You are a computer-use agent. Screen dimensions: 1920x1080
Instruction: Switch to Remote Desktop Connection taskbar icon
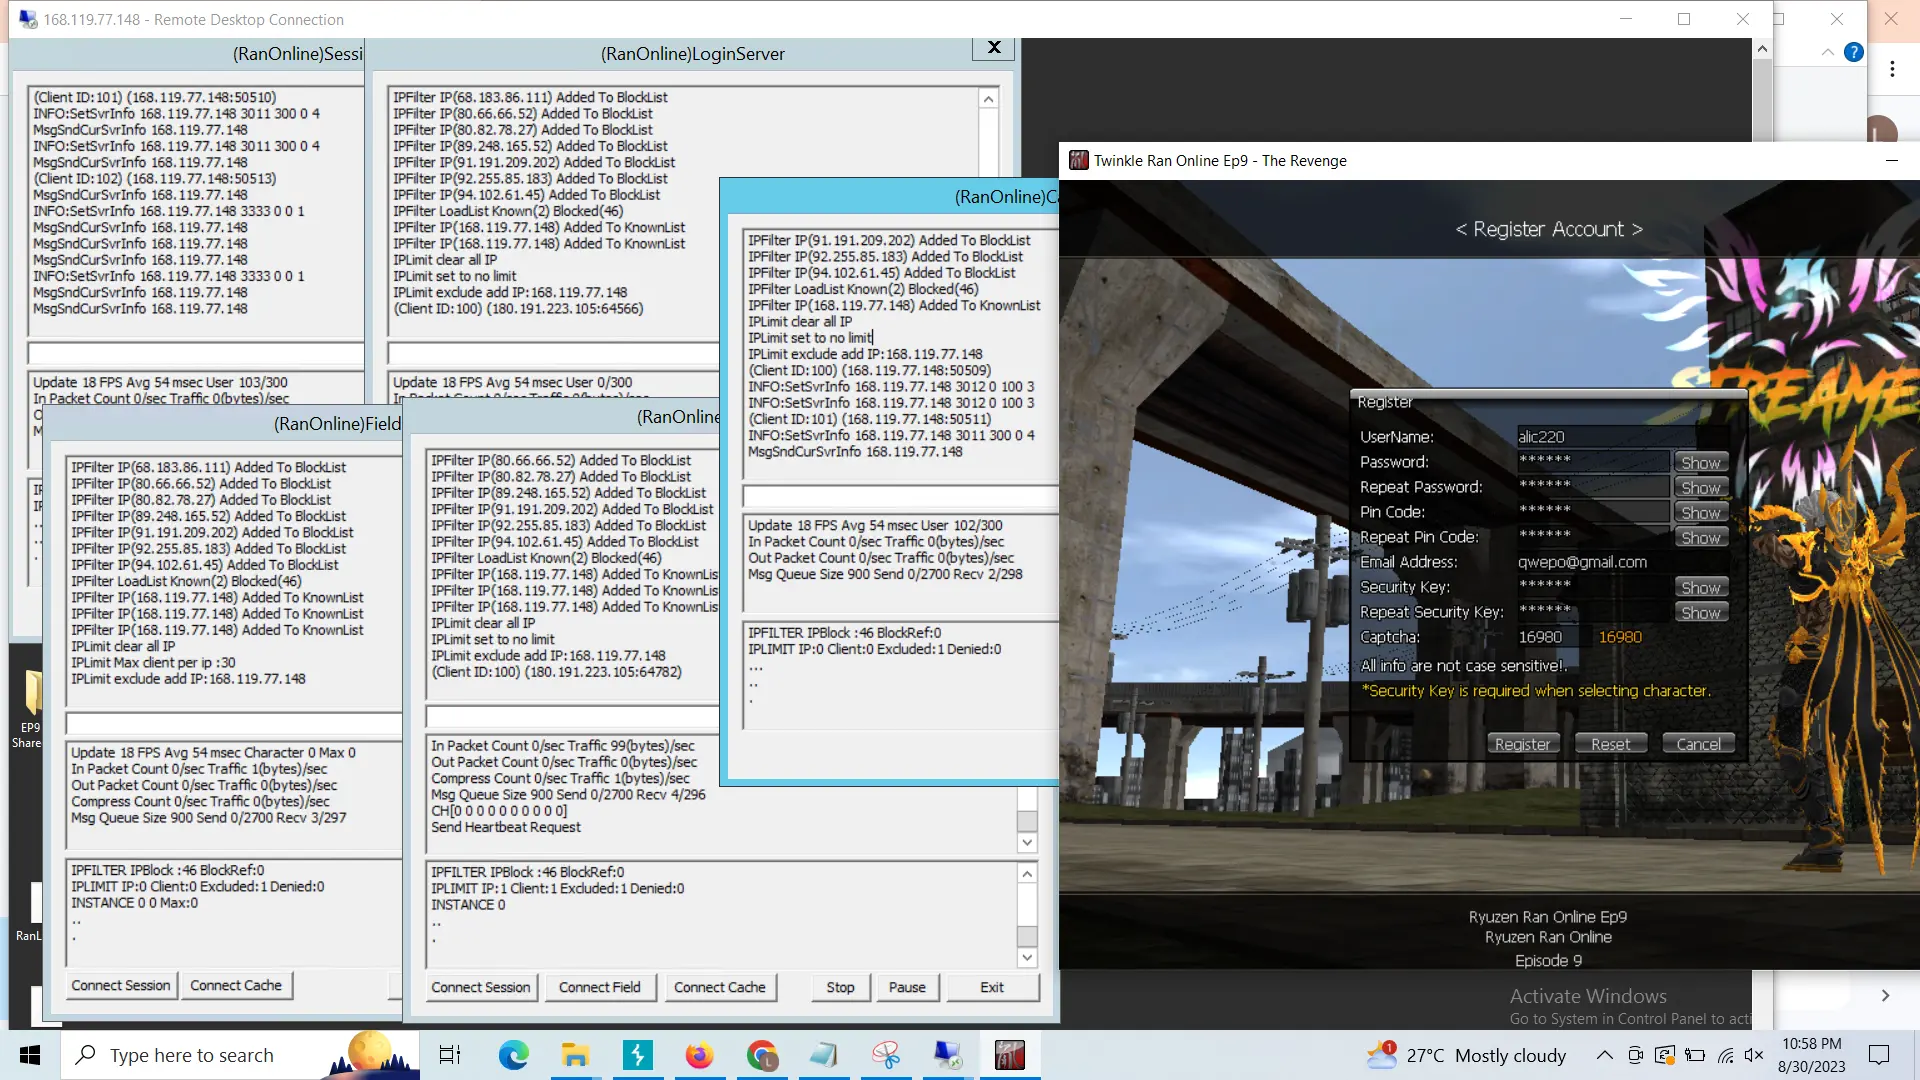pyautogui.click(x=947, y=1055)
